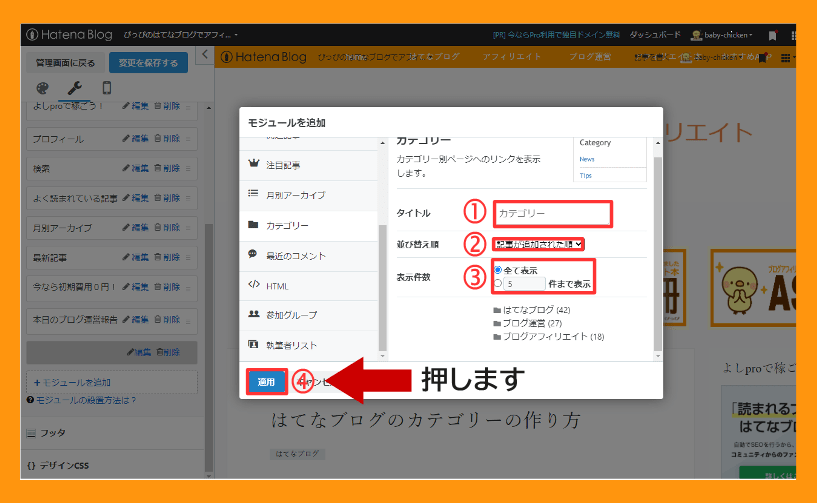817x503 pixels.
Task: Click the Hatena Blog logo in black header
Action: 70,35
